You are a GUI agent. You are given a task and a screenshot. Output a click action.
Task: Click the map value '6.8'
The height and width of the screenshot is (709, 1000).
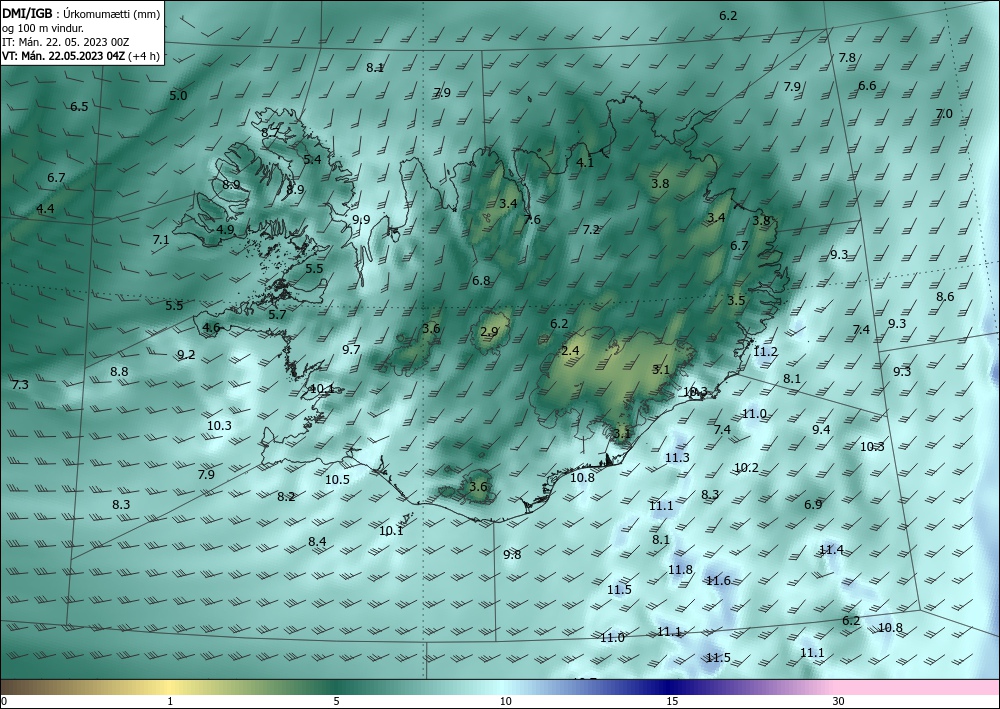pyautogui.click(x=482, y=281)
